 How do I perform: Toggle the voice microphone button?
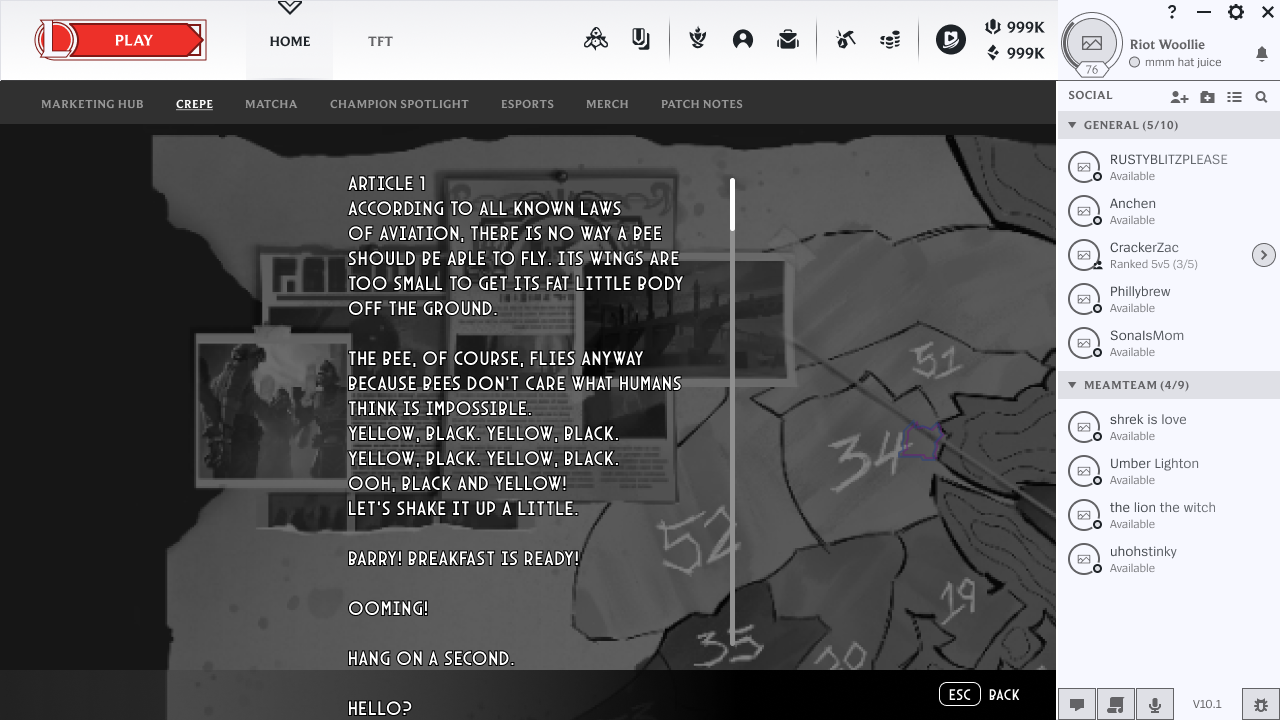tap(1155, 704)
